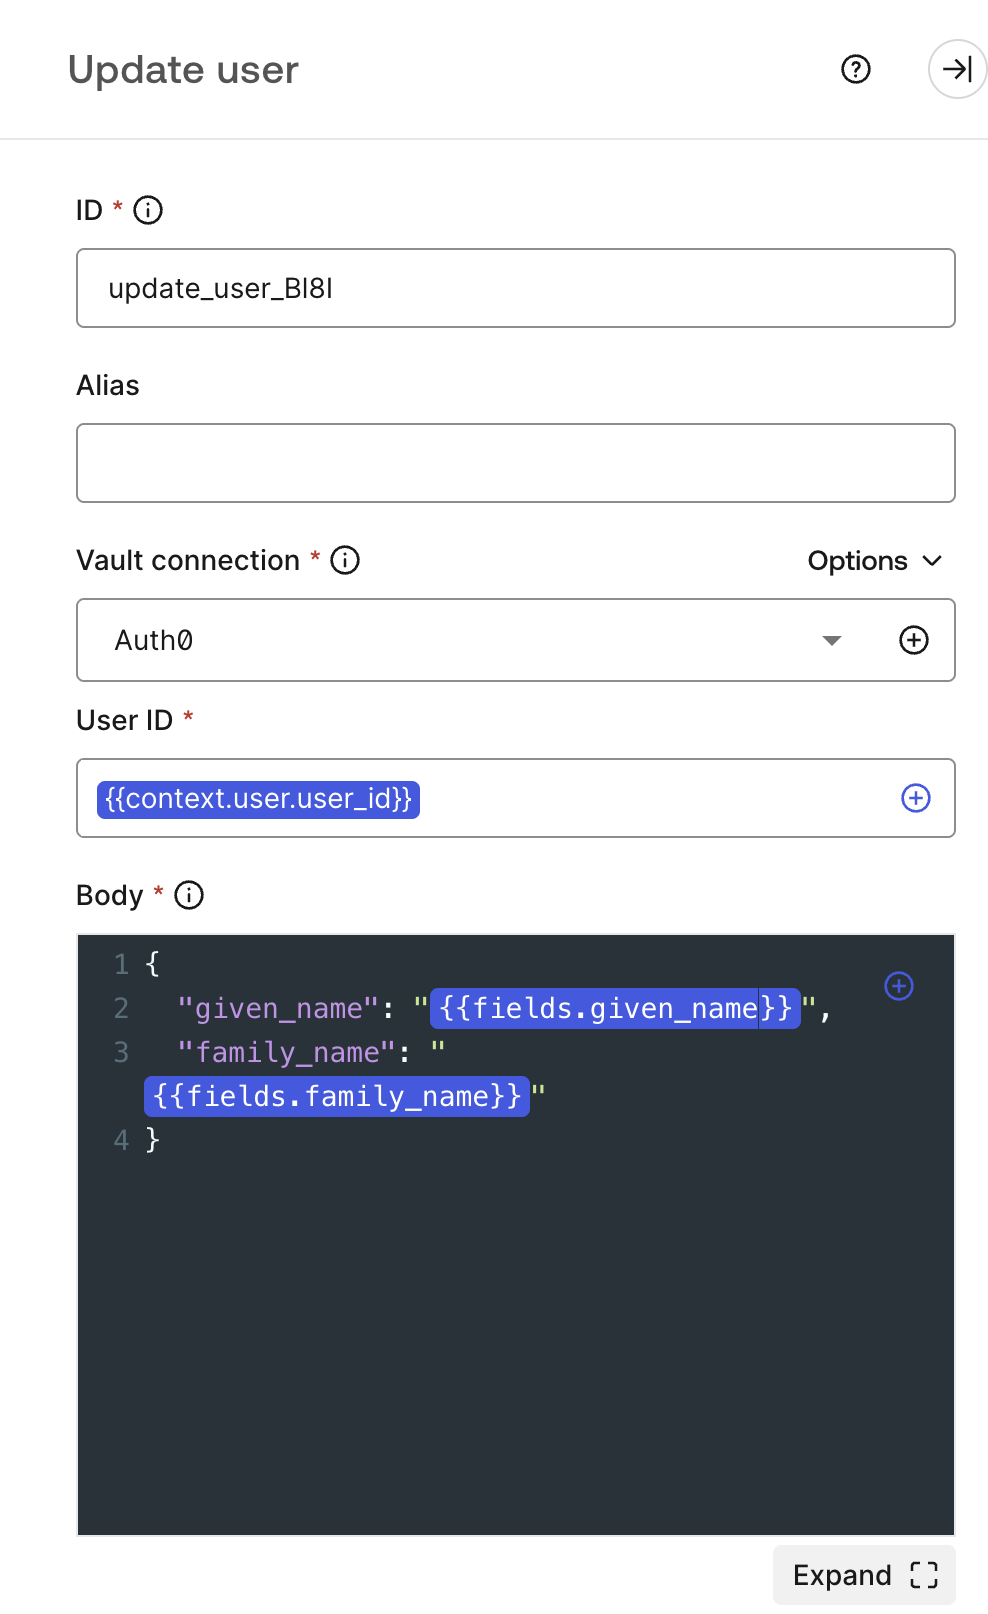
Task: Focus the empty Alias input field
Action: (x=515, y=463)
